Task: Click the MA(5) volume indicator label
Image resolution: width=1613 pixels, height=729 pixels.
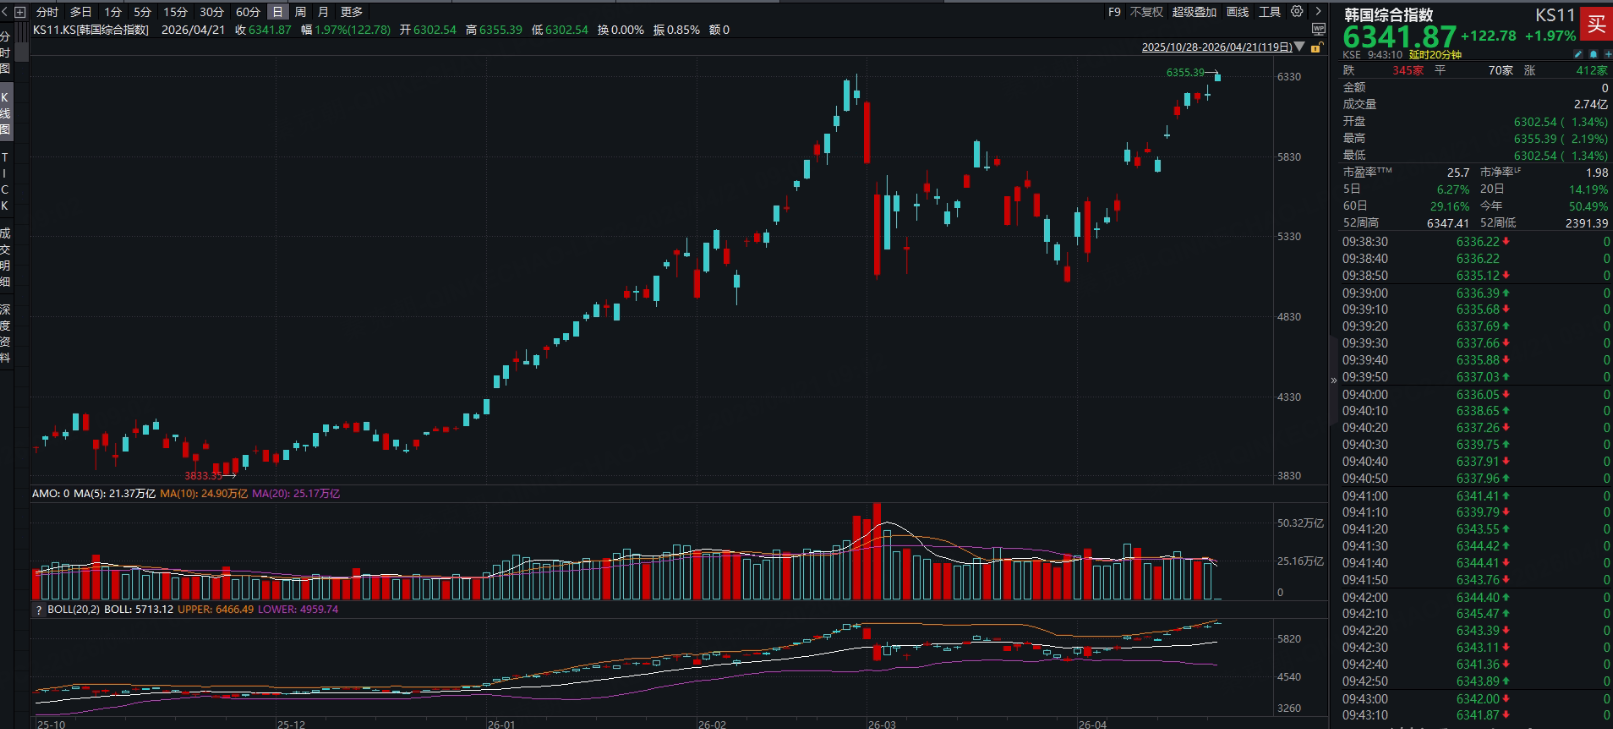Action: pos(115,494)
